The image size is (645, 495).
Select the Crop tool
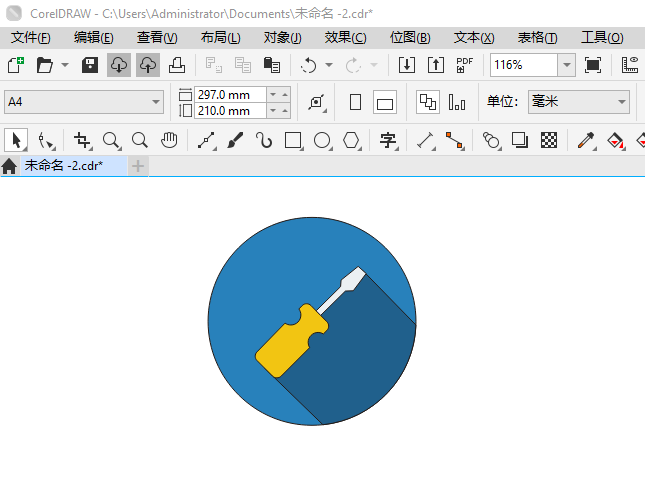[82, 141]
